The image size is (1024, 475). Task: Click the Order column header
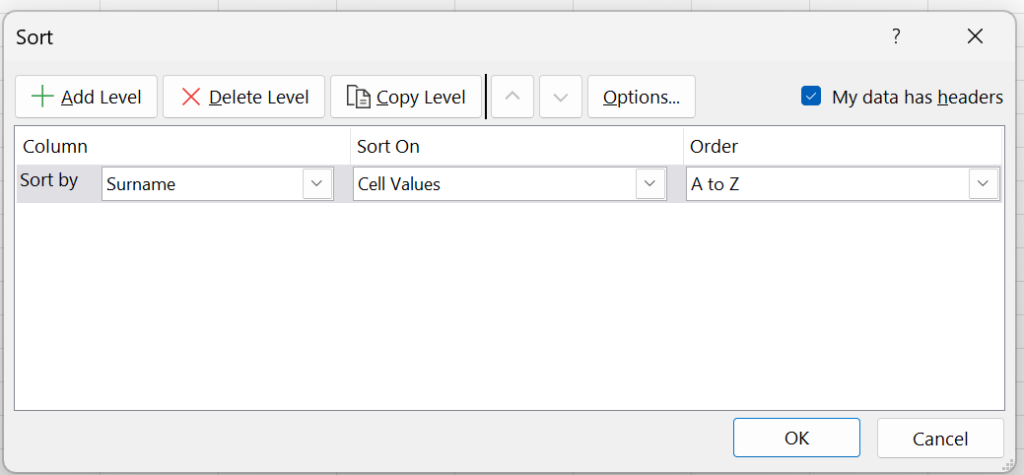pyautogui.click(x=714, y=147)
